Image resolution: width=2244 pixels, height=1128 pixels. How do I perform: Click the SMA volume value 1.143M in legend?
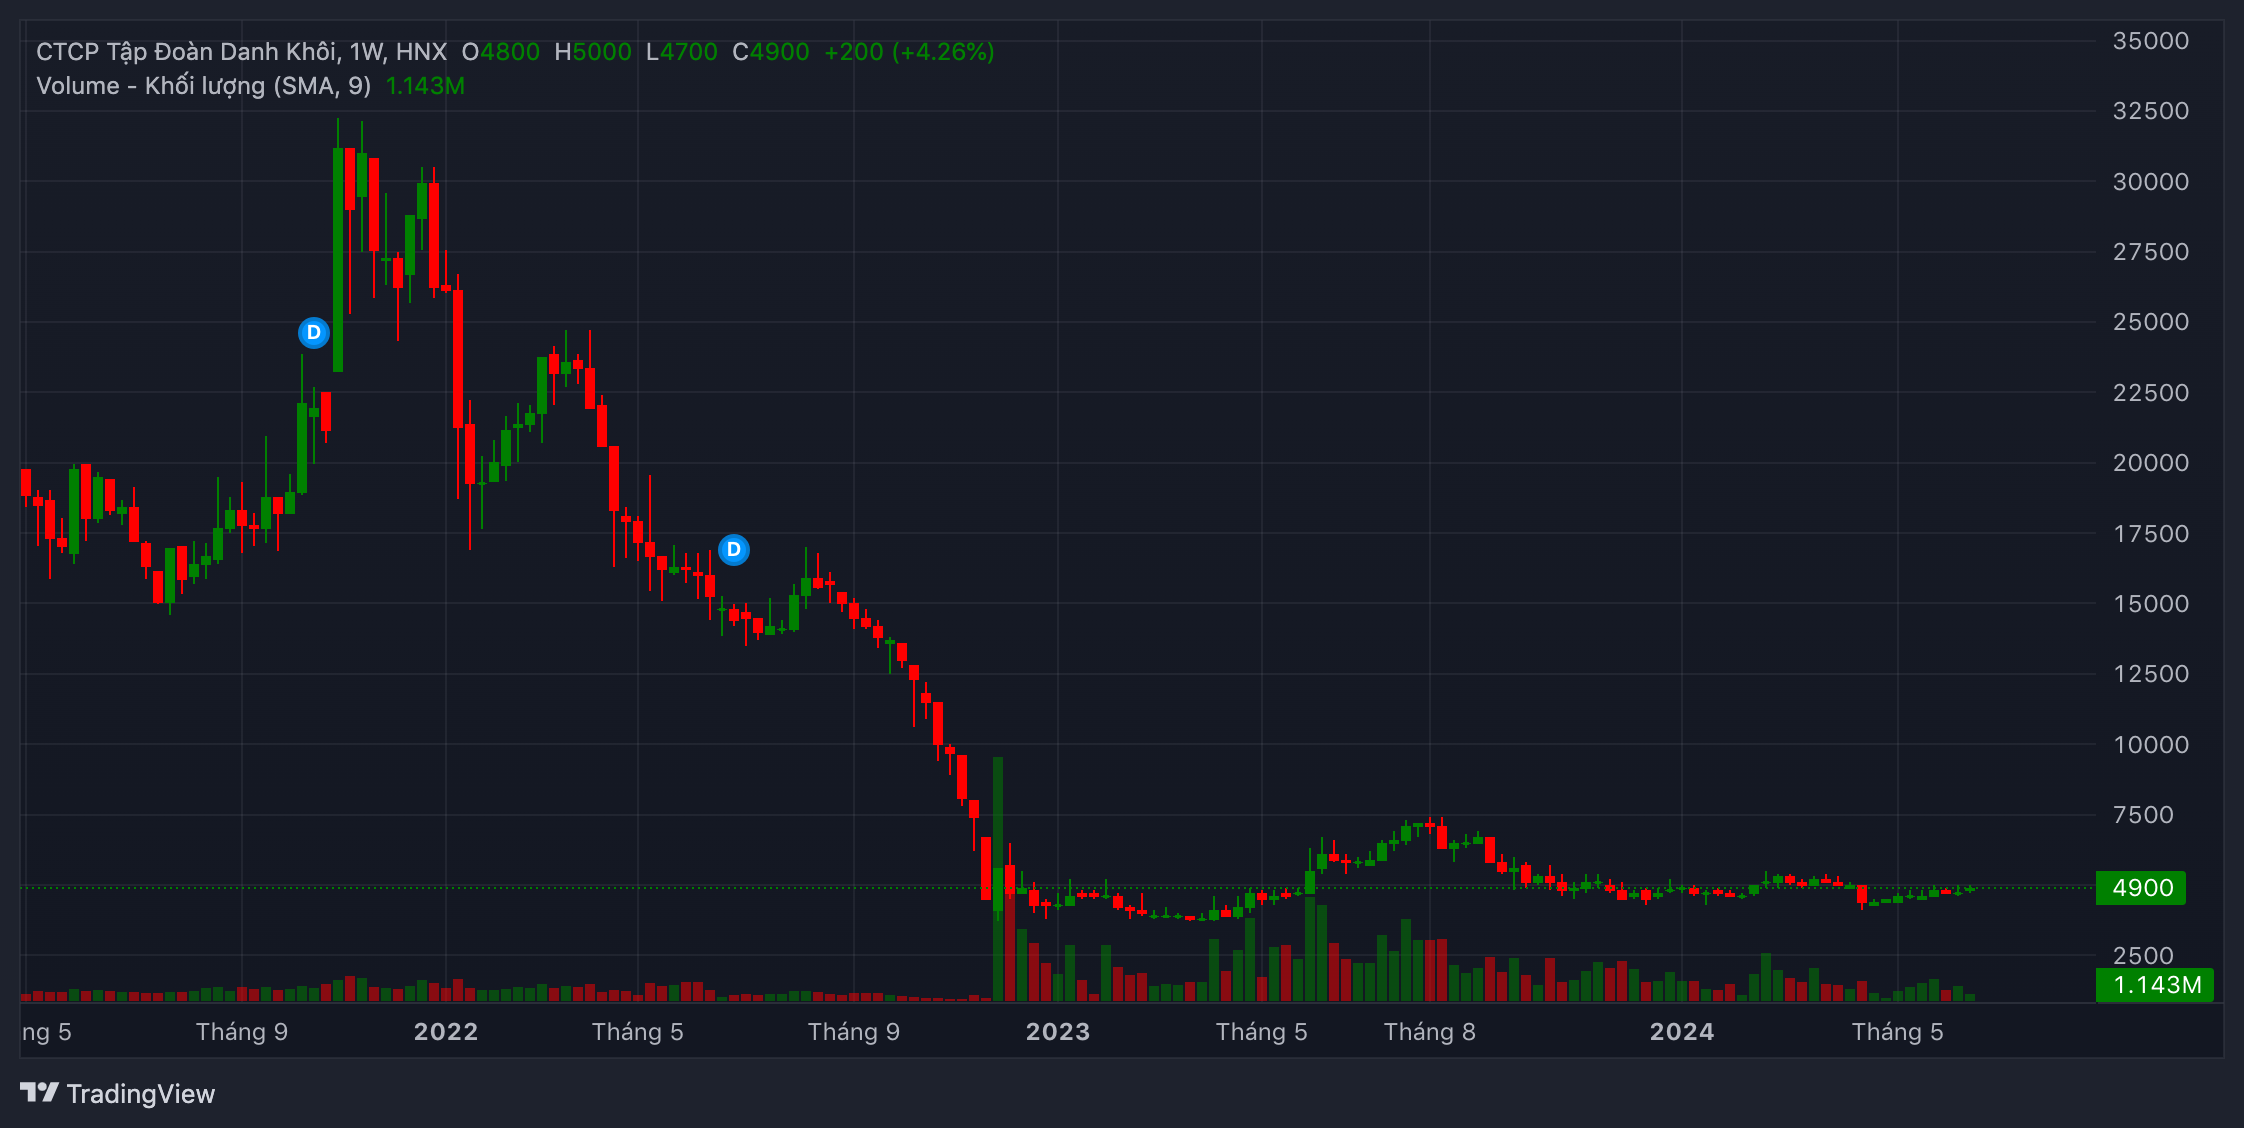pyautogui.click(x=425, y=86)
